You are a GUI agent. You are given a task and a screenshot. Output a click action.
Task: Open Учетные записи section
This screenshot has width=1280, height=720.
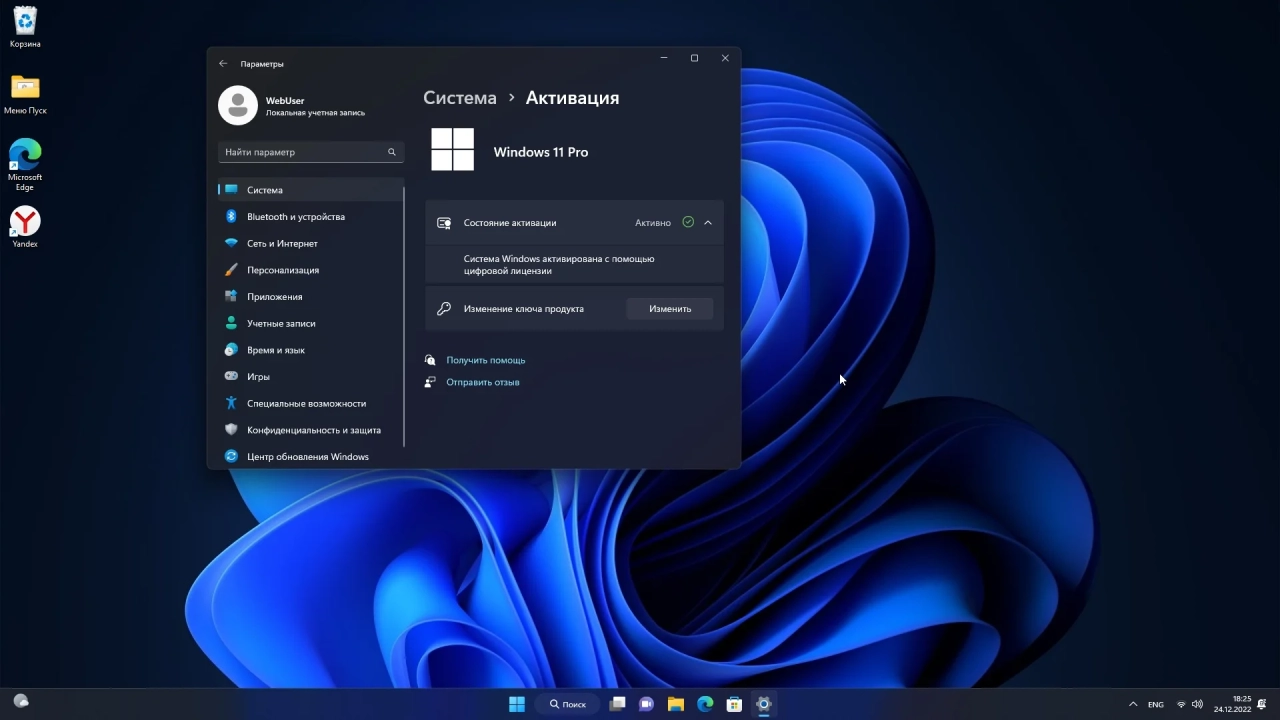point(310,323)
